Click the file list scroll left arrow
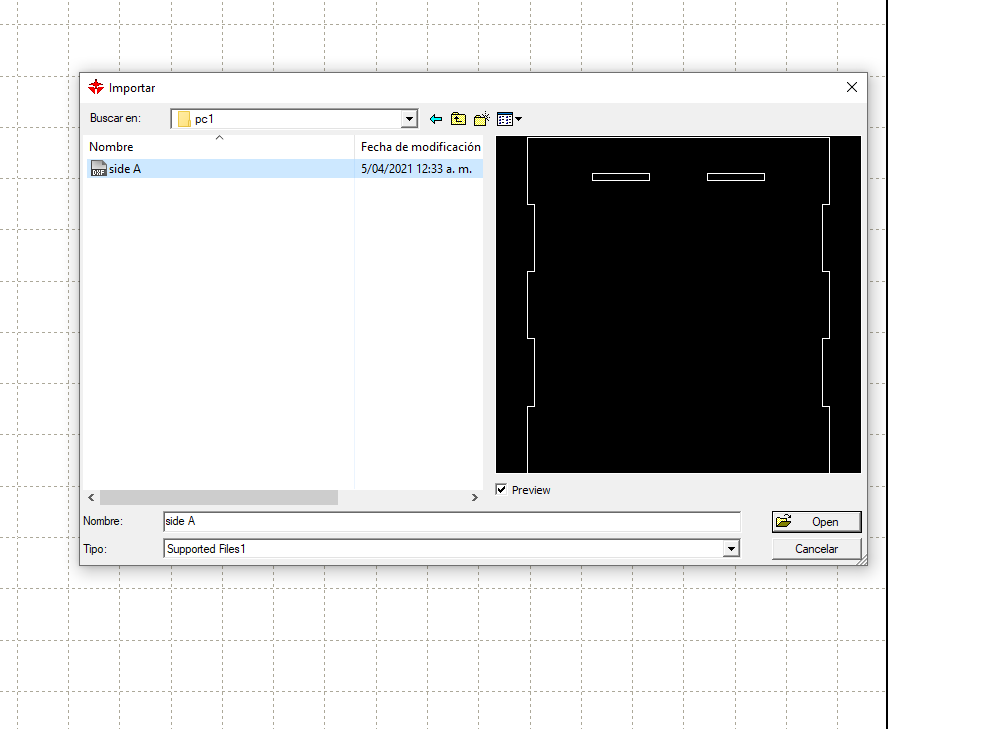996x729 pixels. point(91,497)
